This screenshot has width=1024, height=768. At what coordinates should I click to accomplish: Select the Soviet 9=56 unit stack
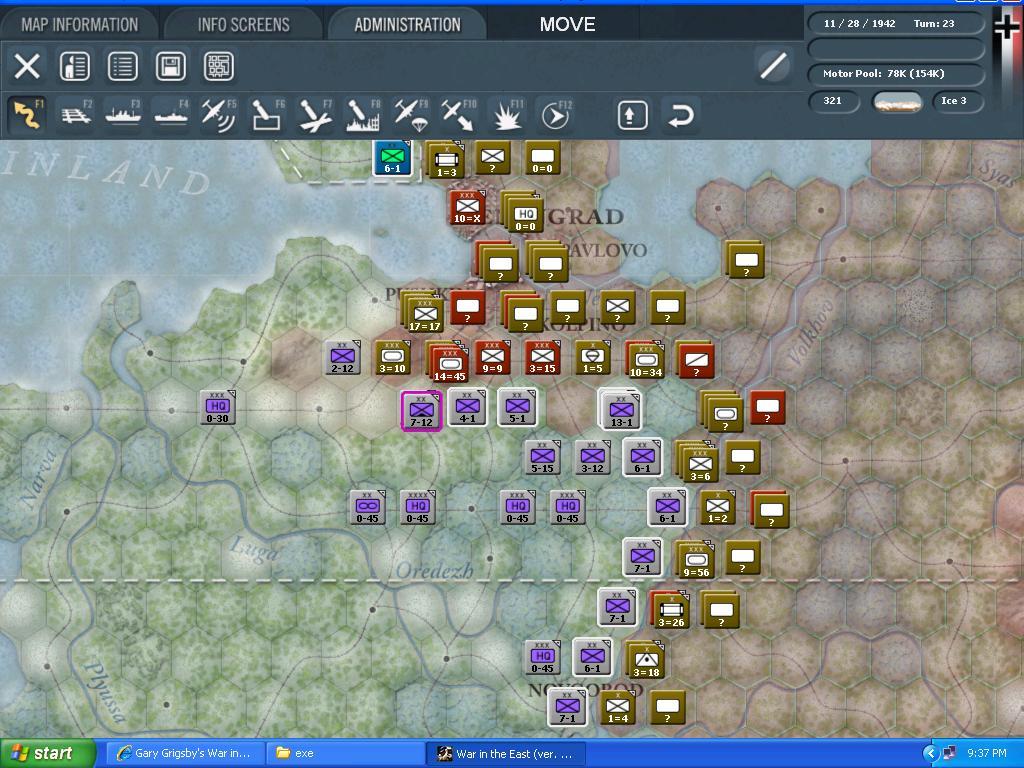(x=695, y=560)
